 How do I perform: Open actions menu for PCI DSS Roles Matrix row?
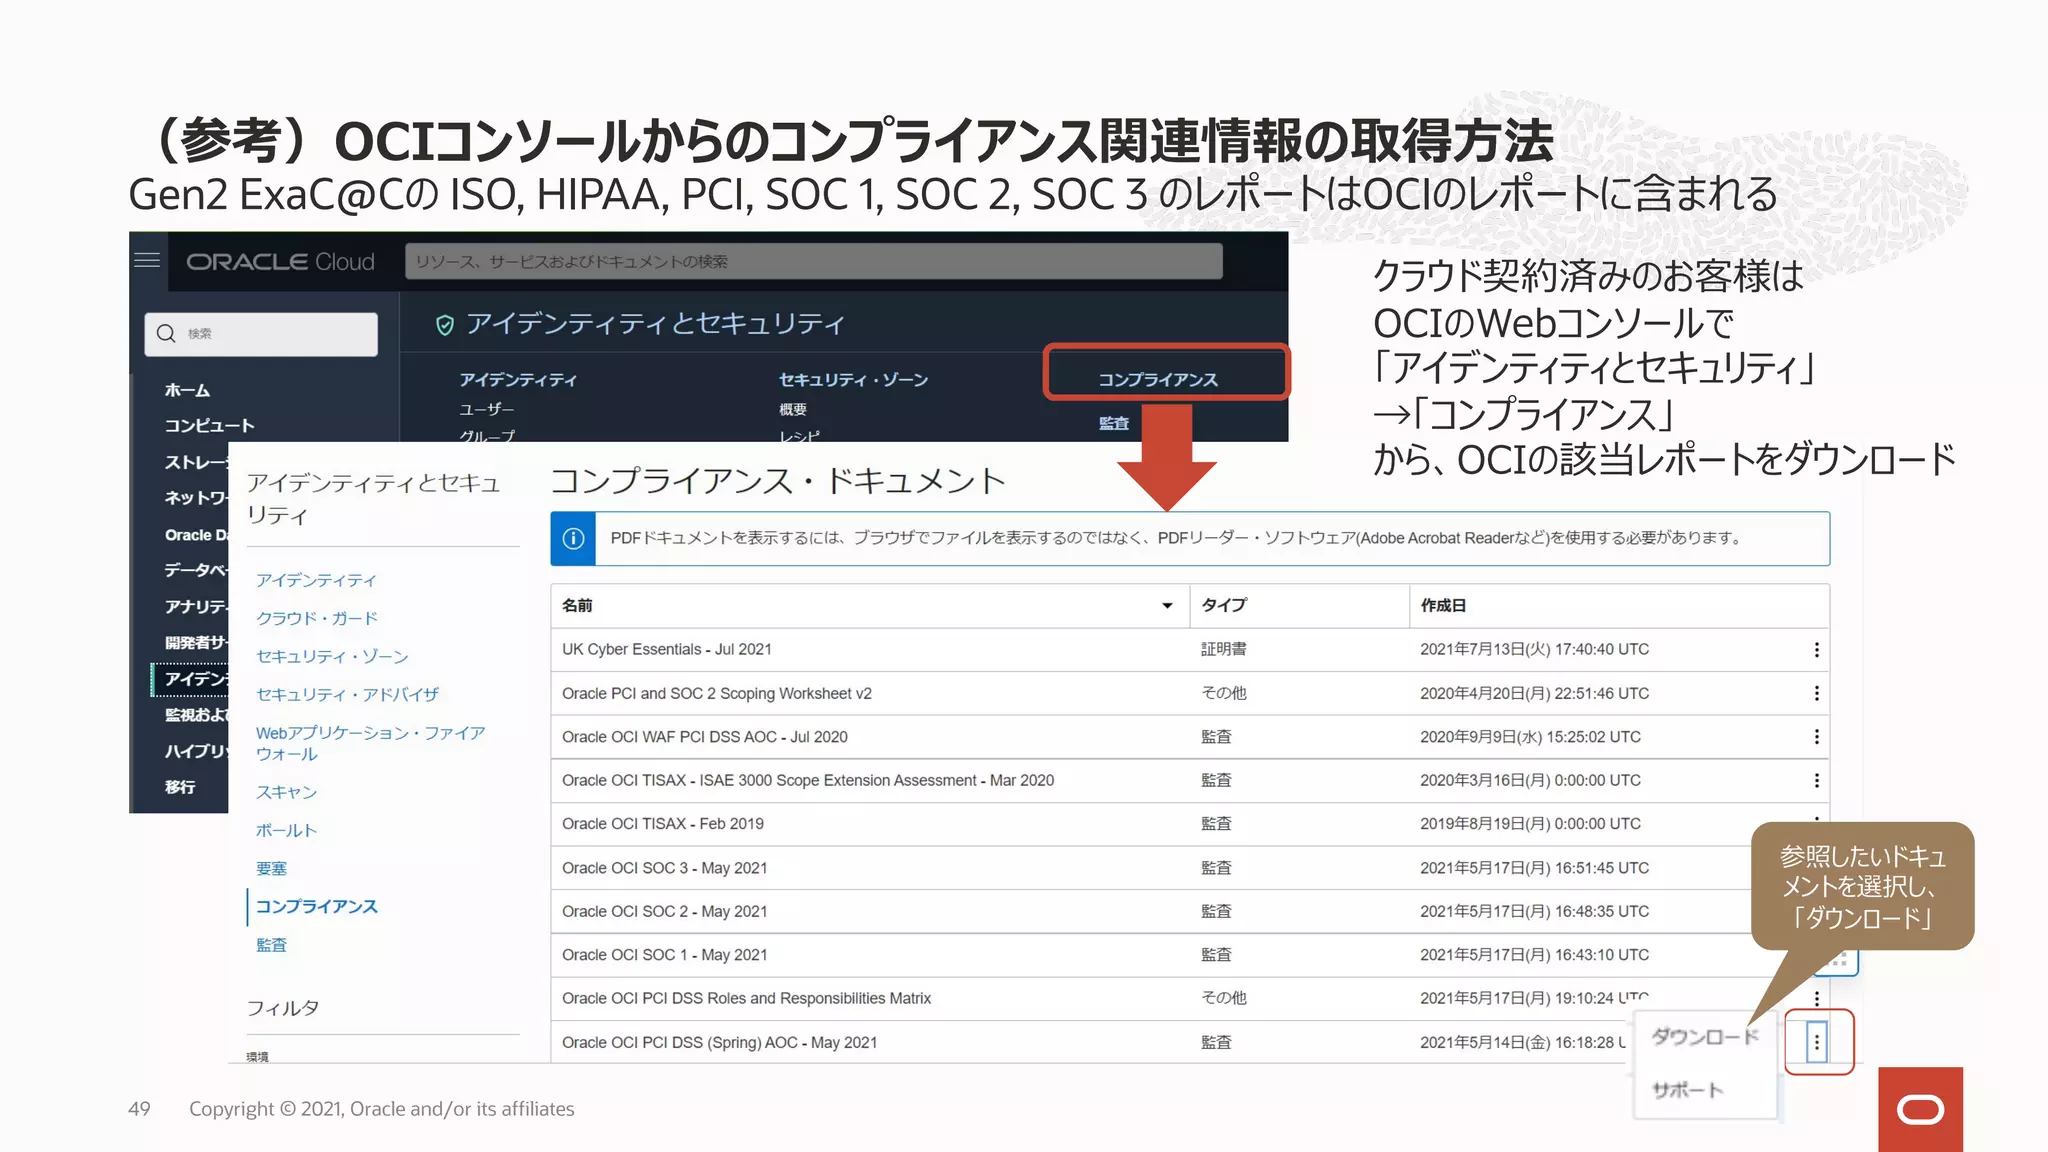(1816, 998)
